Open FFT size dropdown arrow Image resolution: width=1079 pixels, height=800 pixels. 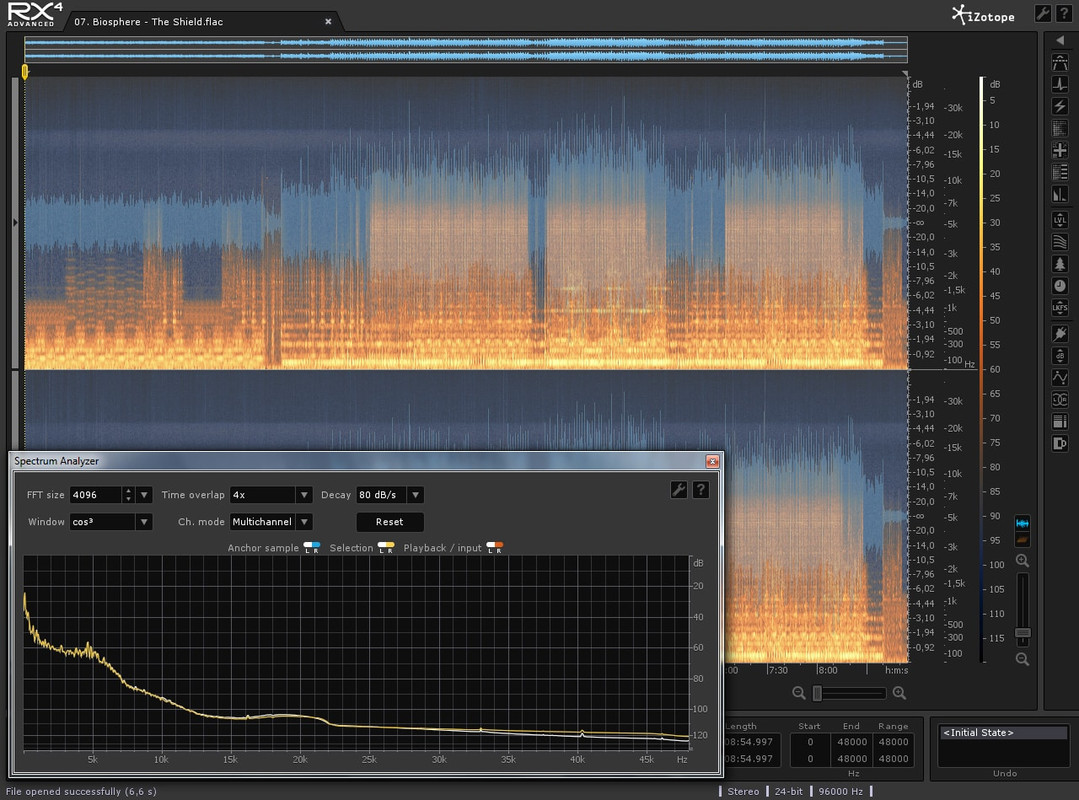144,495
